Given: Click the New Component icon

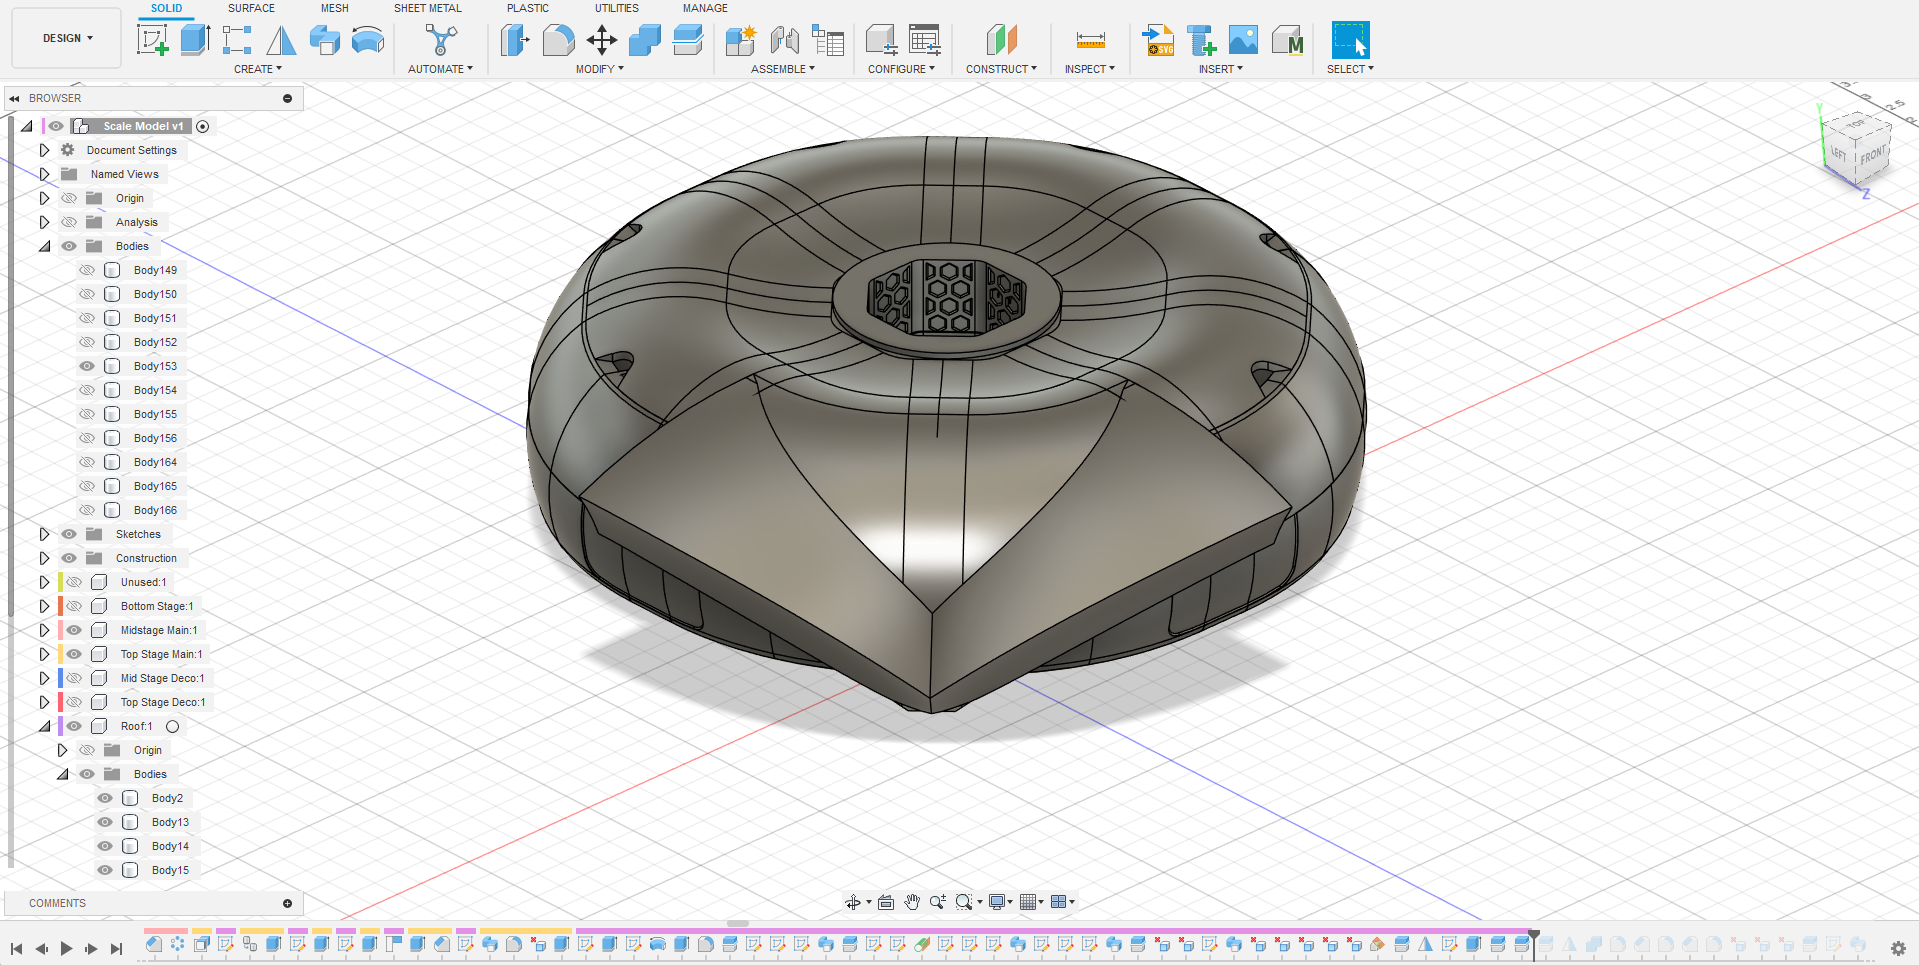Looking at the screenshot, I should tap(740, 40).
